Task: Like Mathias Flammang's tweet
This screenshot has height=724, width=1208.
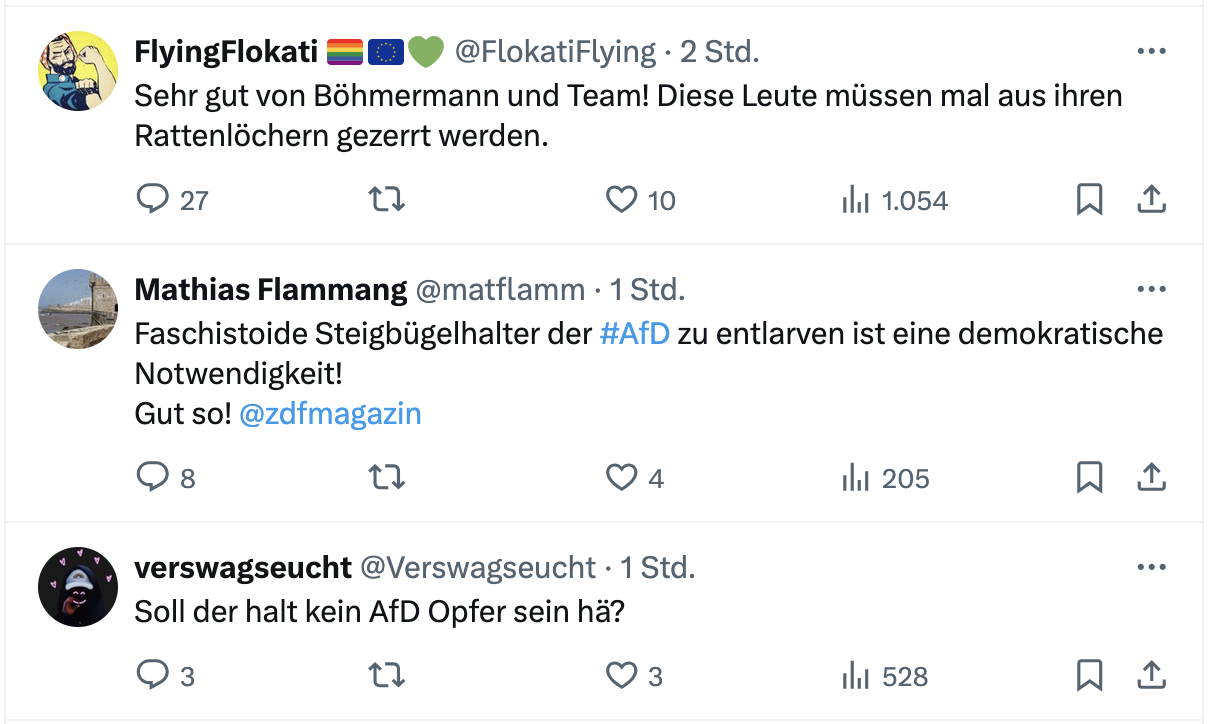Action: coord(622,478)
